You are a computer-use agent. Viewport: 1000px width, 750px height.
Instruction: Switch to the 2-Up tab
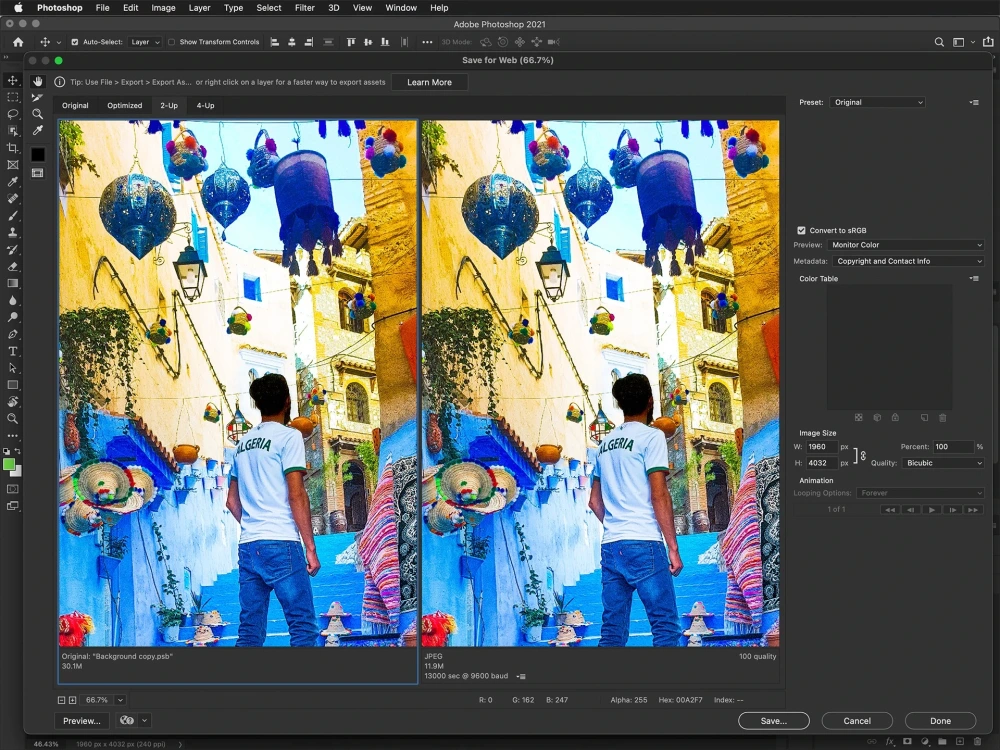point(169,106)
